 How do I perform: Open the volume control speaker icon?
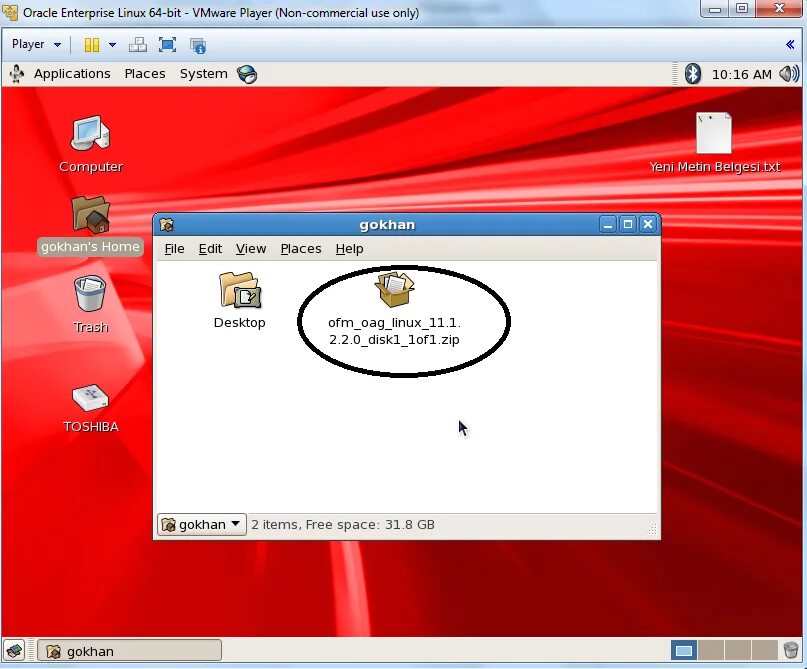(788, 74)
